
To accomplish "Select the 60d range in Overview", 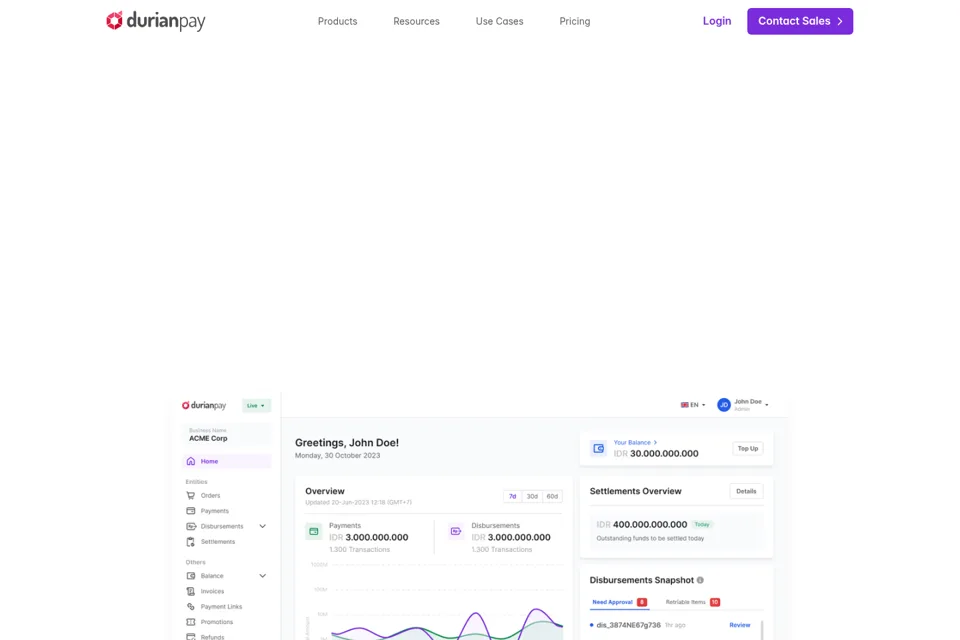I will 552,496.
